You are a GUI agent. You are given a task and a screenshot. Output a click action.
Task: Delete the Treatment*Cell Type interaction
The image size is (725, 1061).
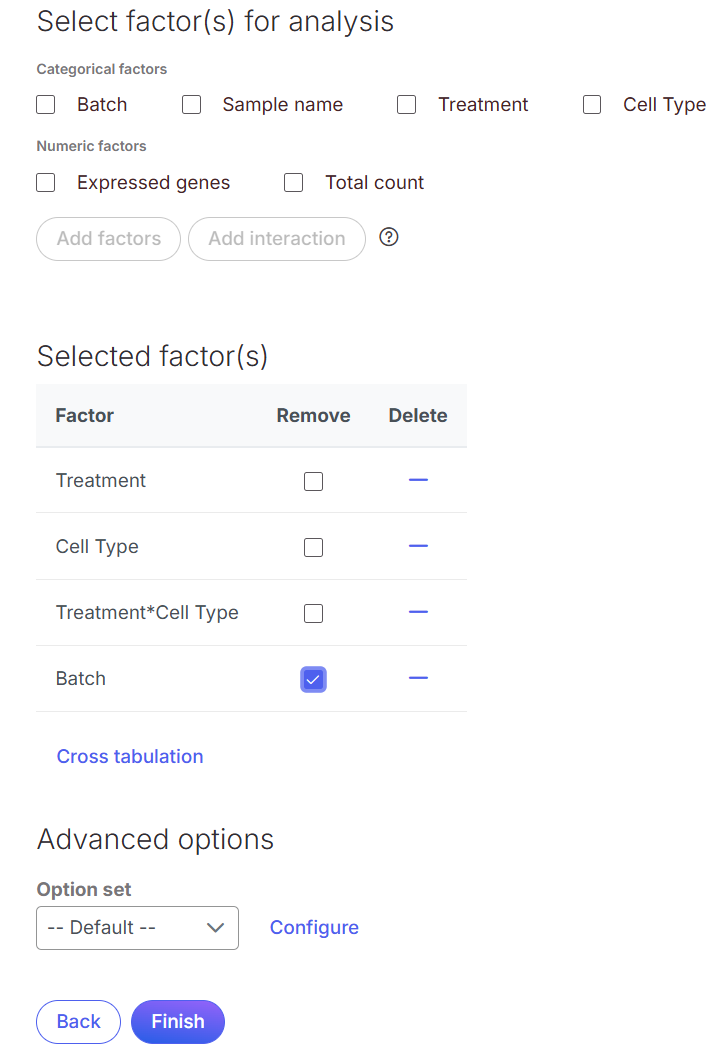point(418,613)
